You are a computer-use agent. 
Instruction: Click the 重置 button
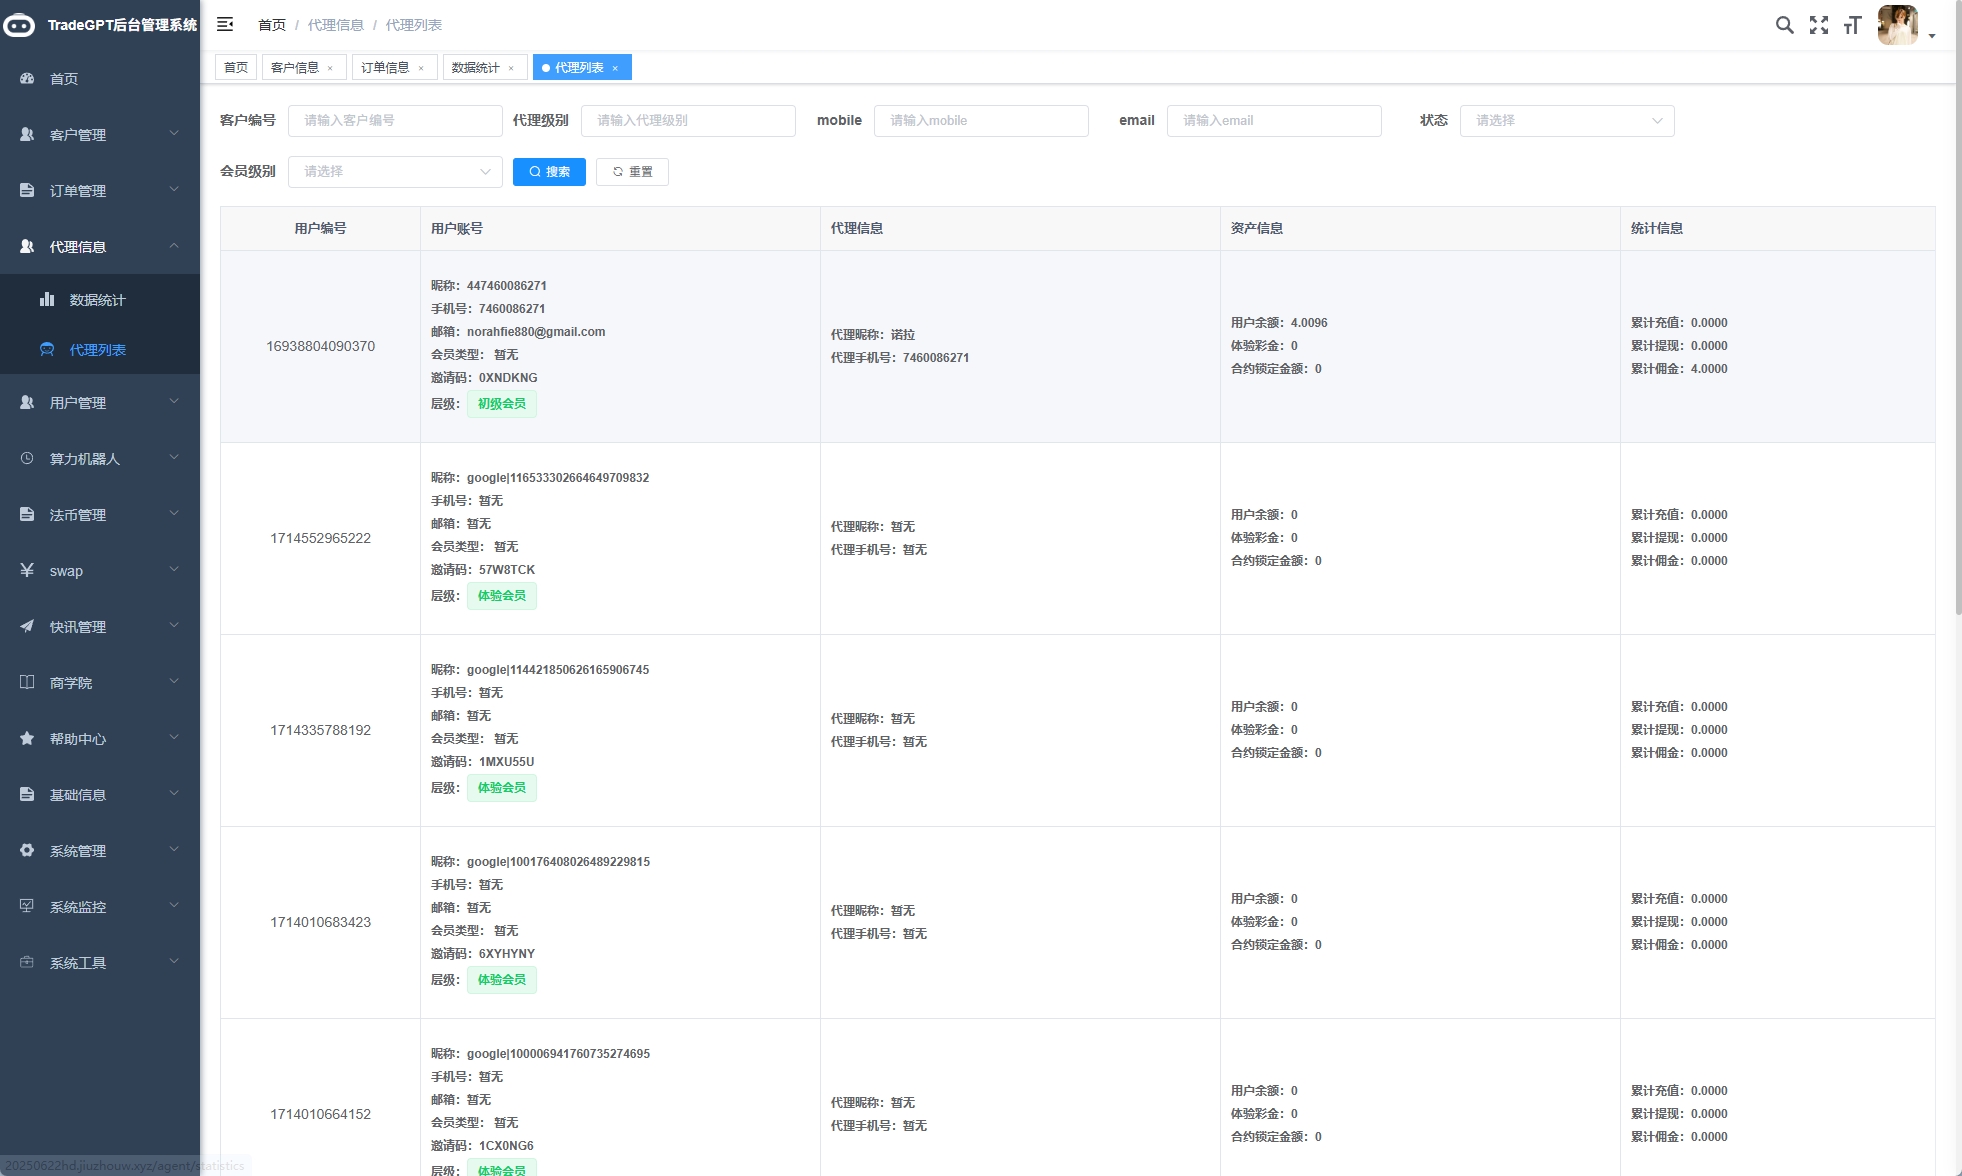click(632, 172)
